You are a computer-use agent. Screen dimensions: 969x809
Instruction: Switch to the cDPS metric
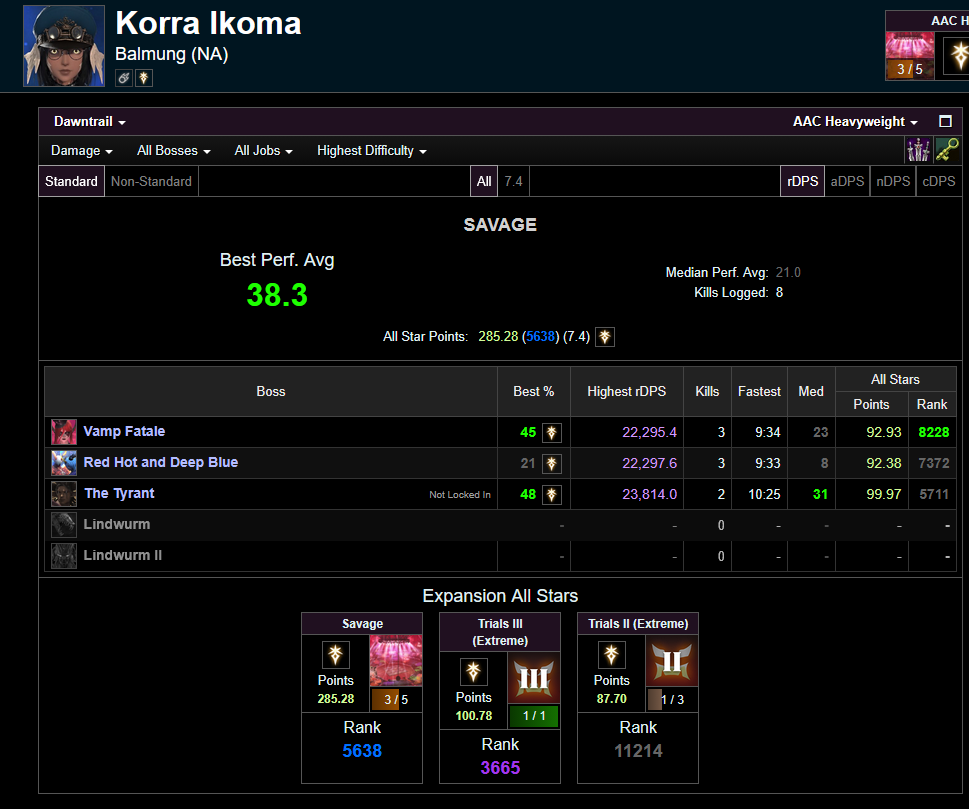pos(939,181)
